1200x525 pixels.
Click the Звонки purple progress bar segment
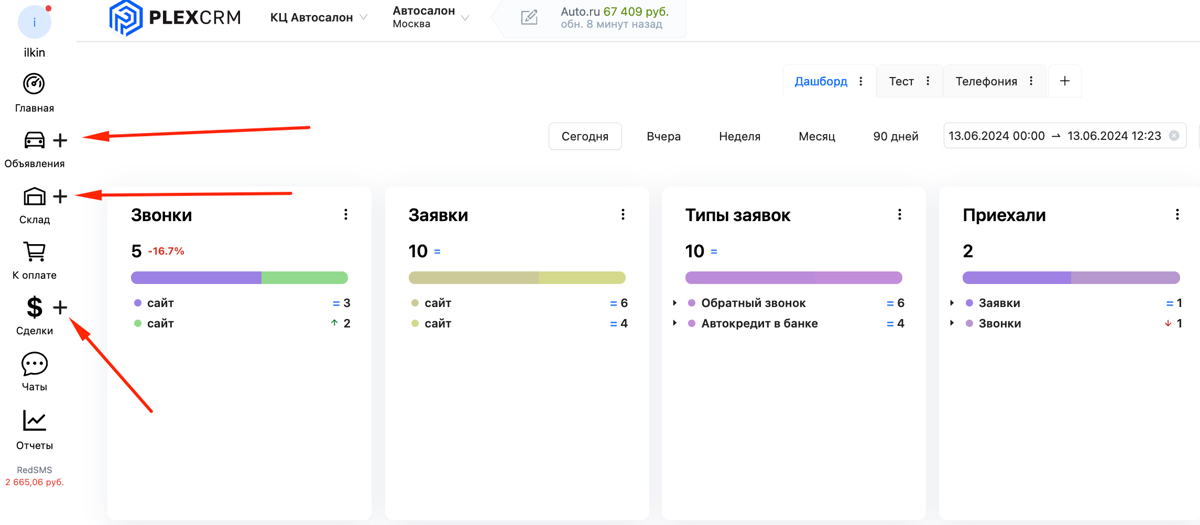[196, 278]
